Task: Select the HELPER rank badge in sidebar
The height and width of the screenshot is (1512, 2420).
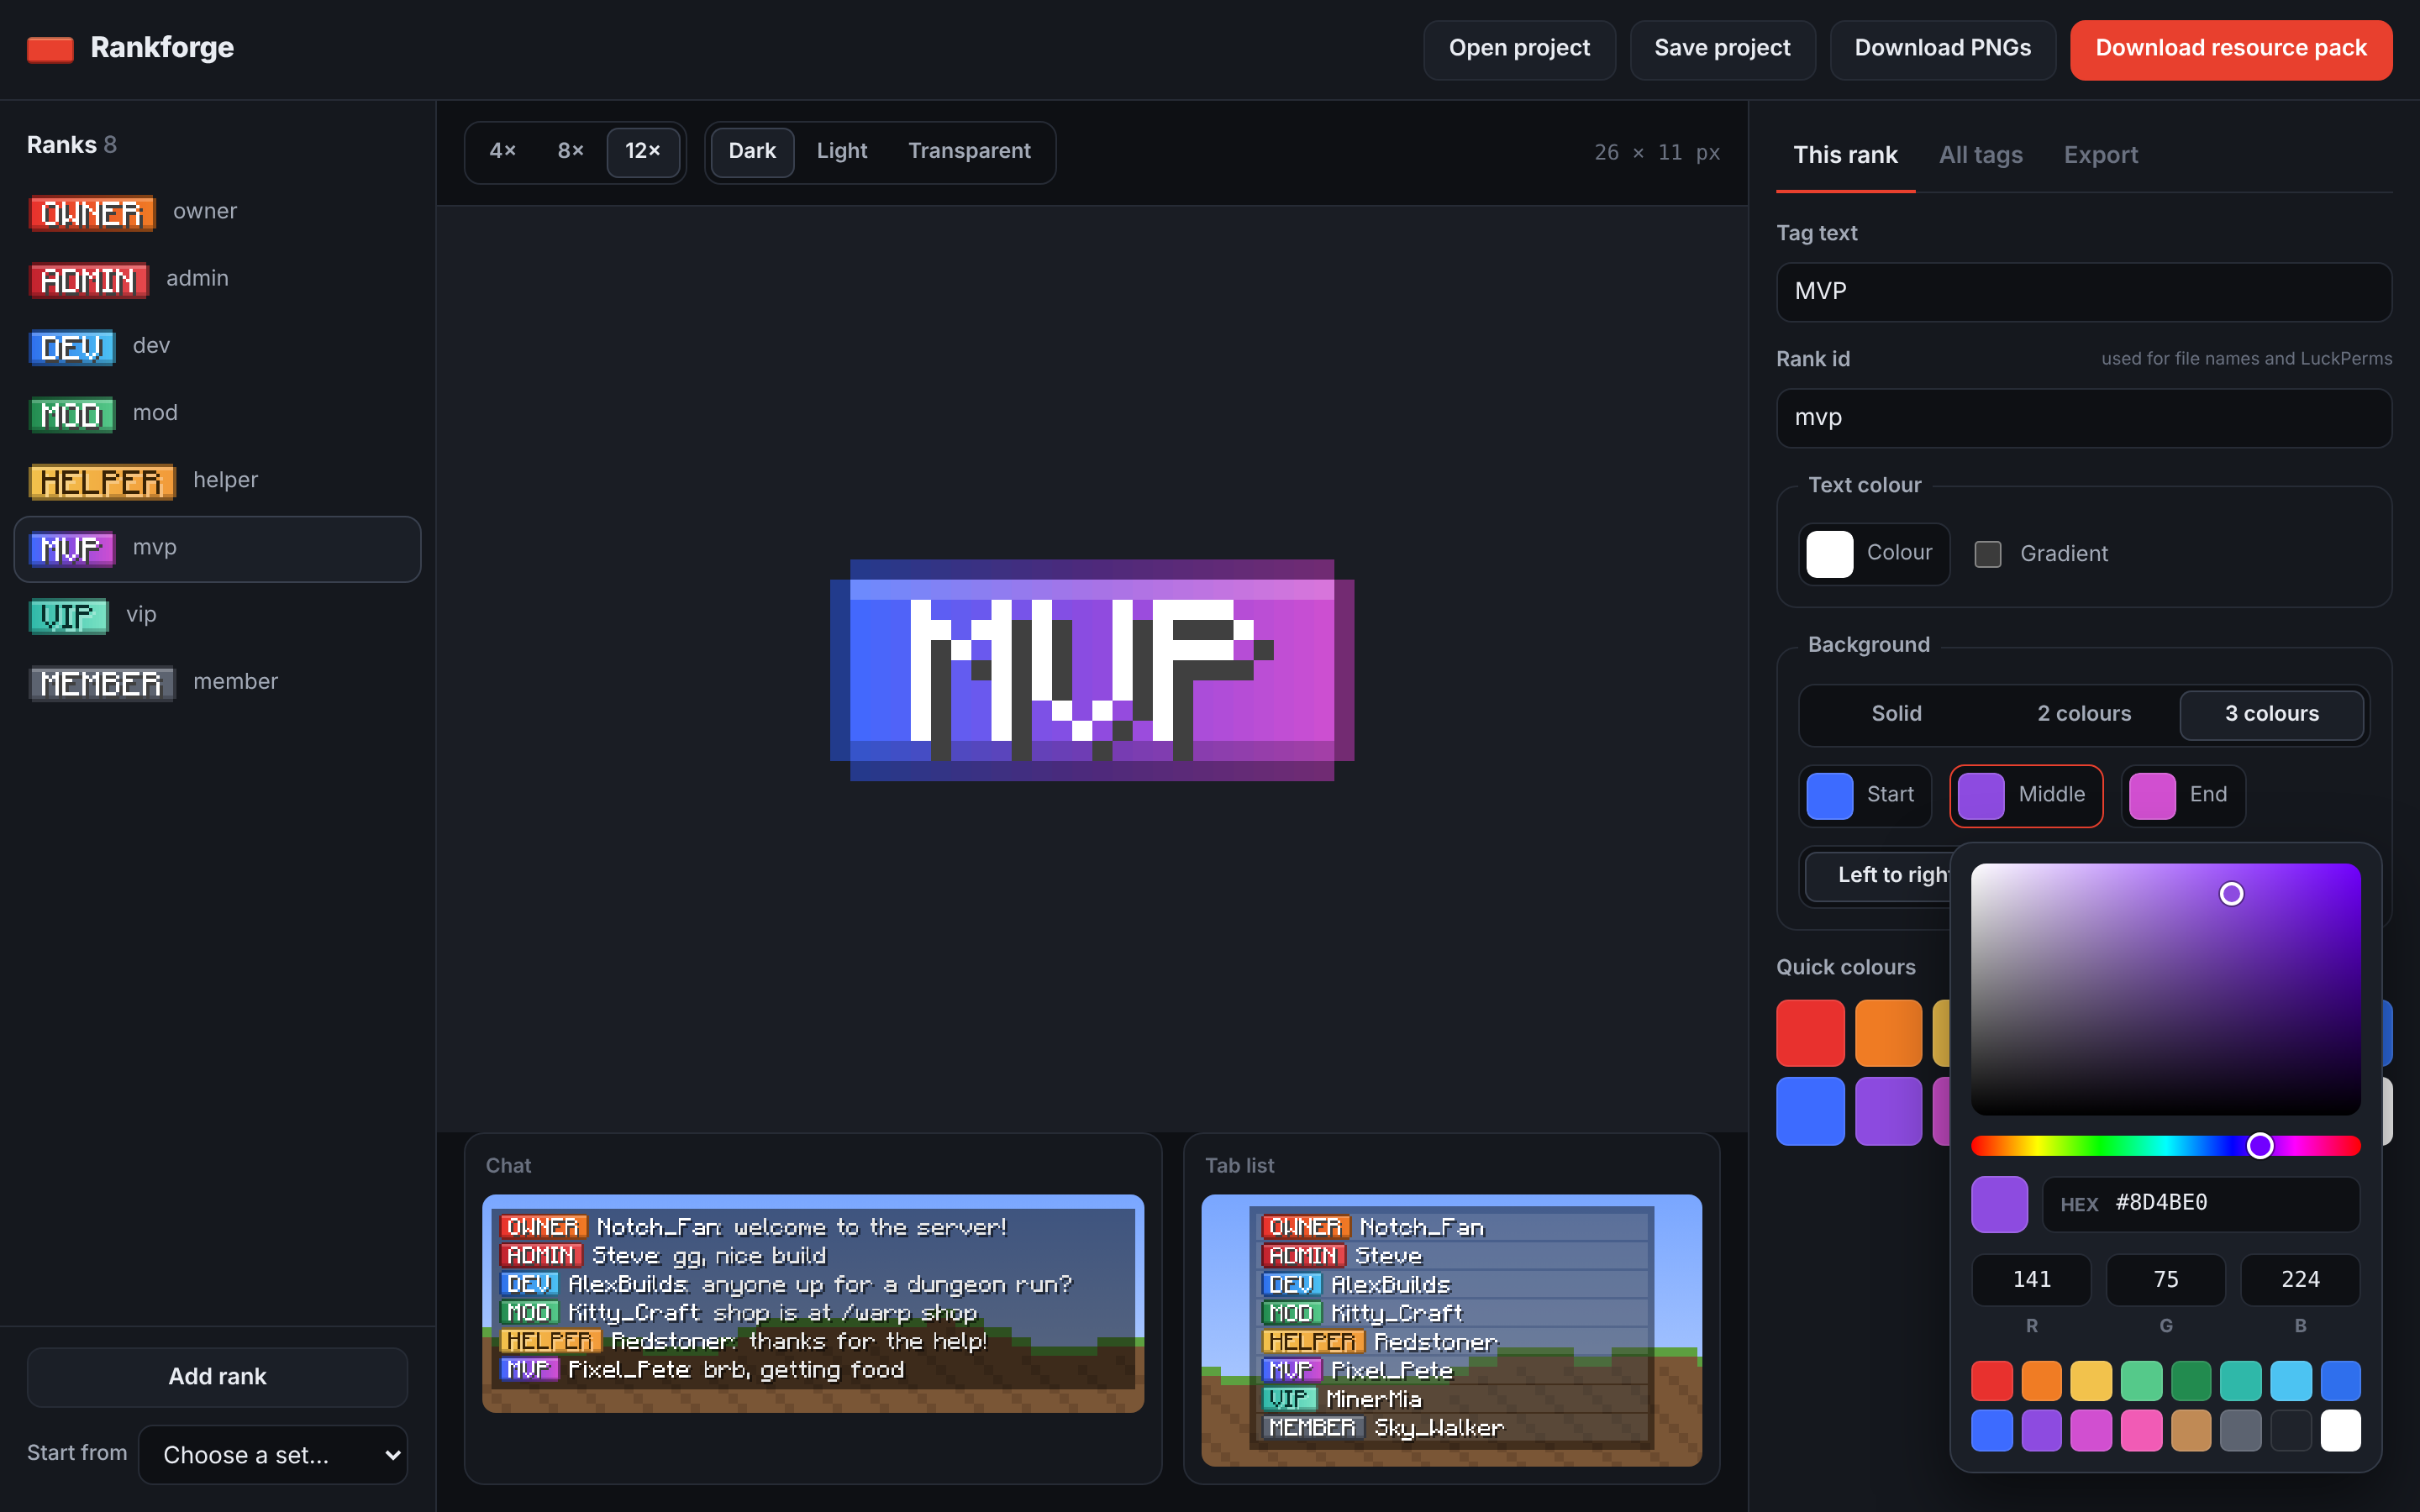Action: [x=102, y=481]
